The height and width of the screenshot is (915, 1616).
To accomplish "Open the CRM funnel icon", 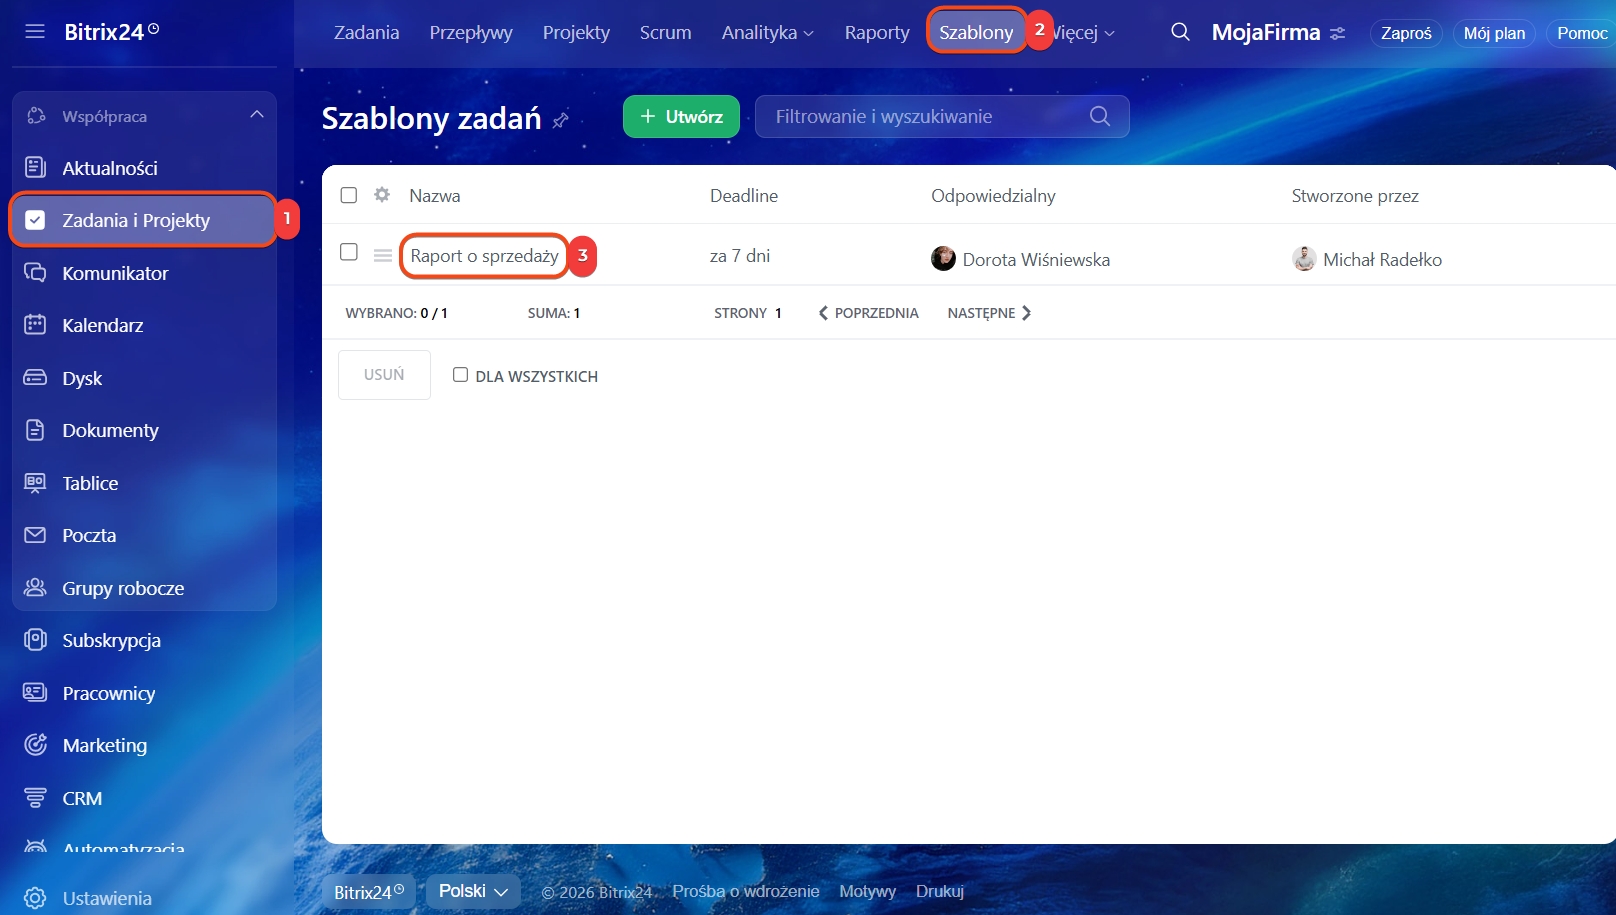I will click(35, 797).
